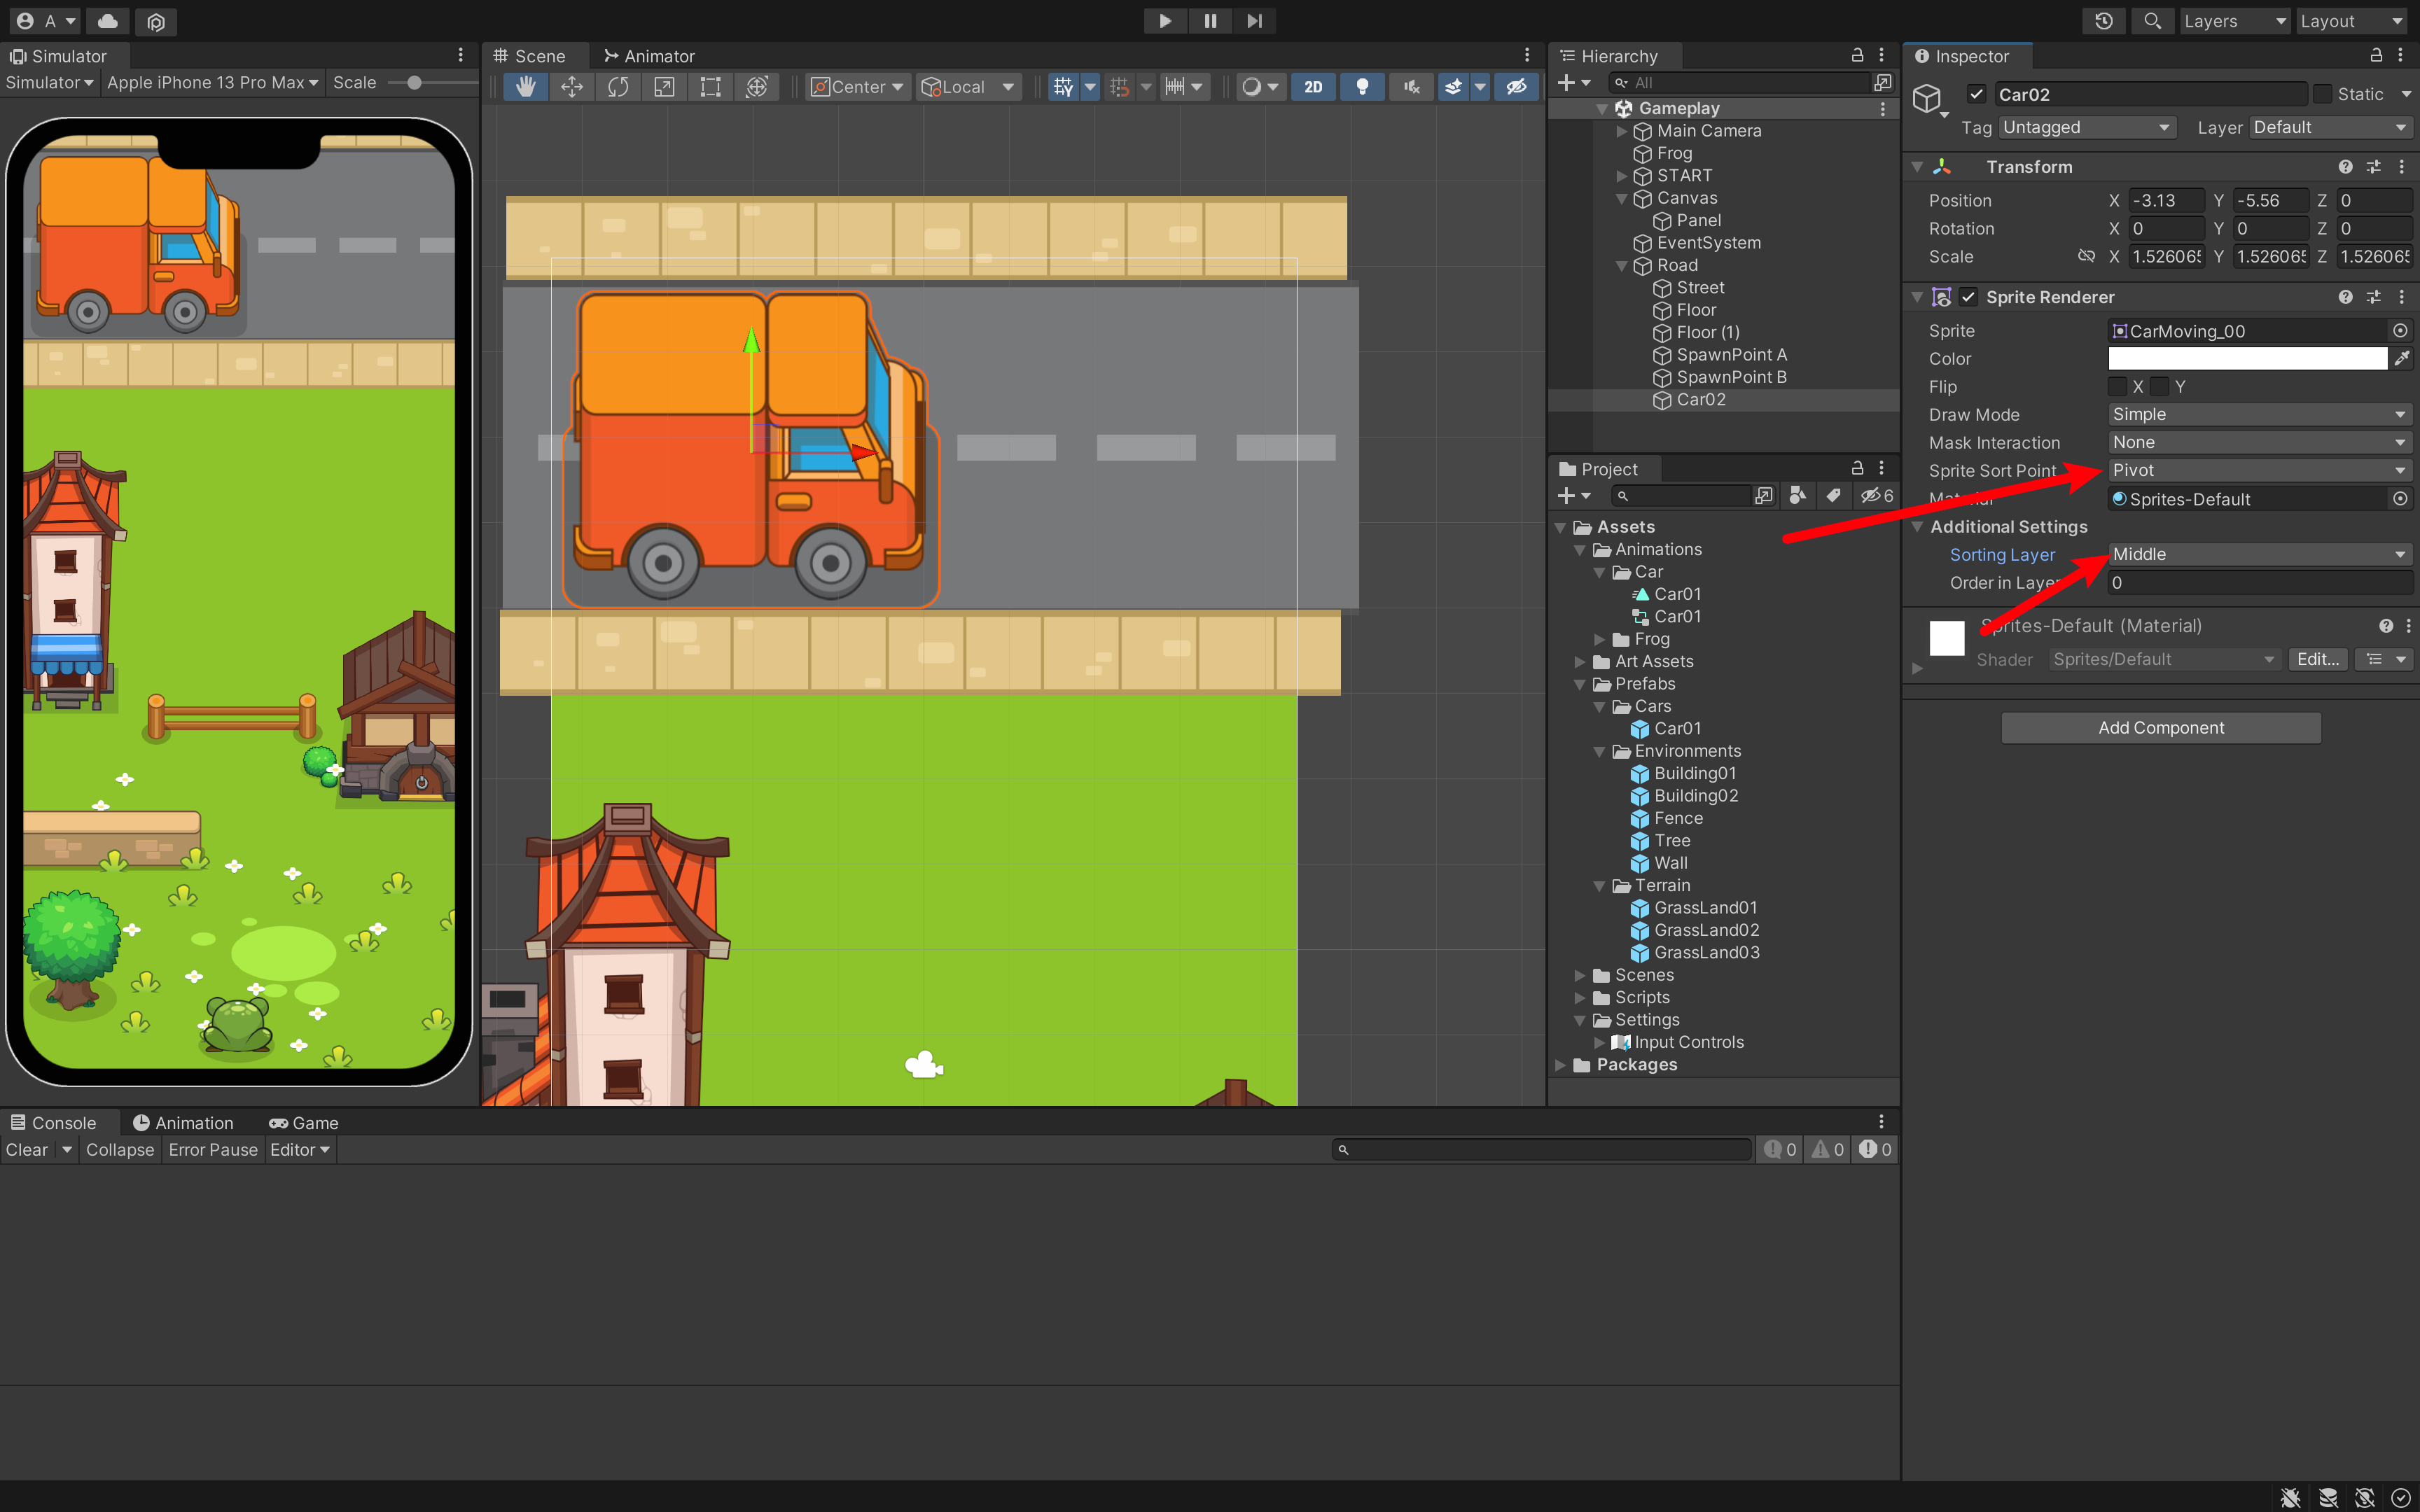Toggle Car02 active checkbox
The image size is (2420, 1512).
pyautogui.click(x=1976, y=94)
